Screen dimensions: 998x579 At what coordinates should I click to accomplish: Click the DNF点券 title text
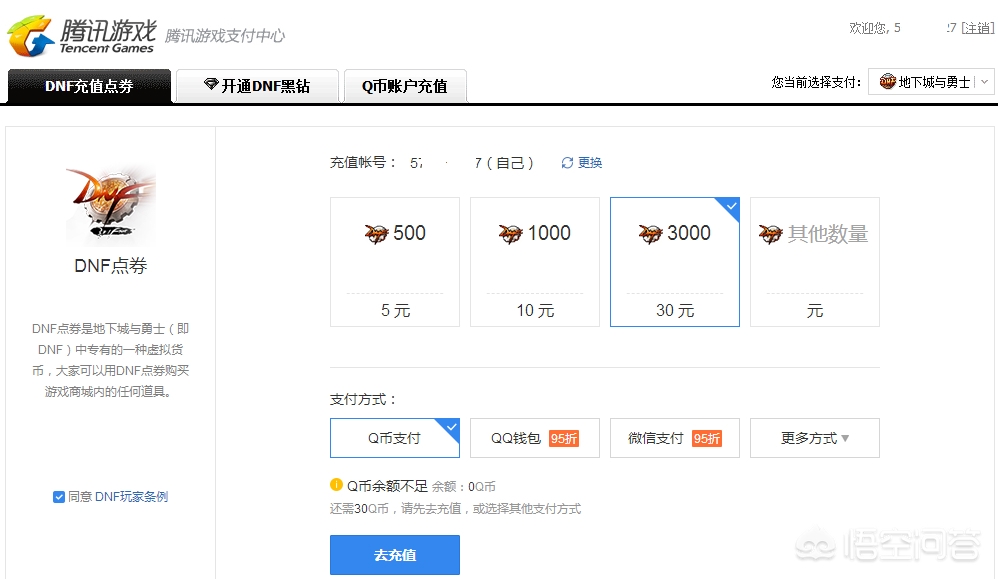pyautogui.click(x=111, y=265)
